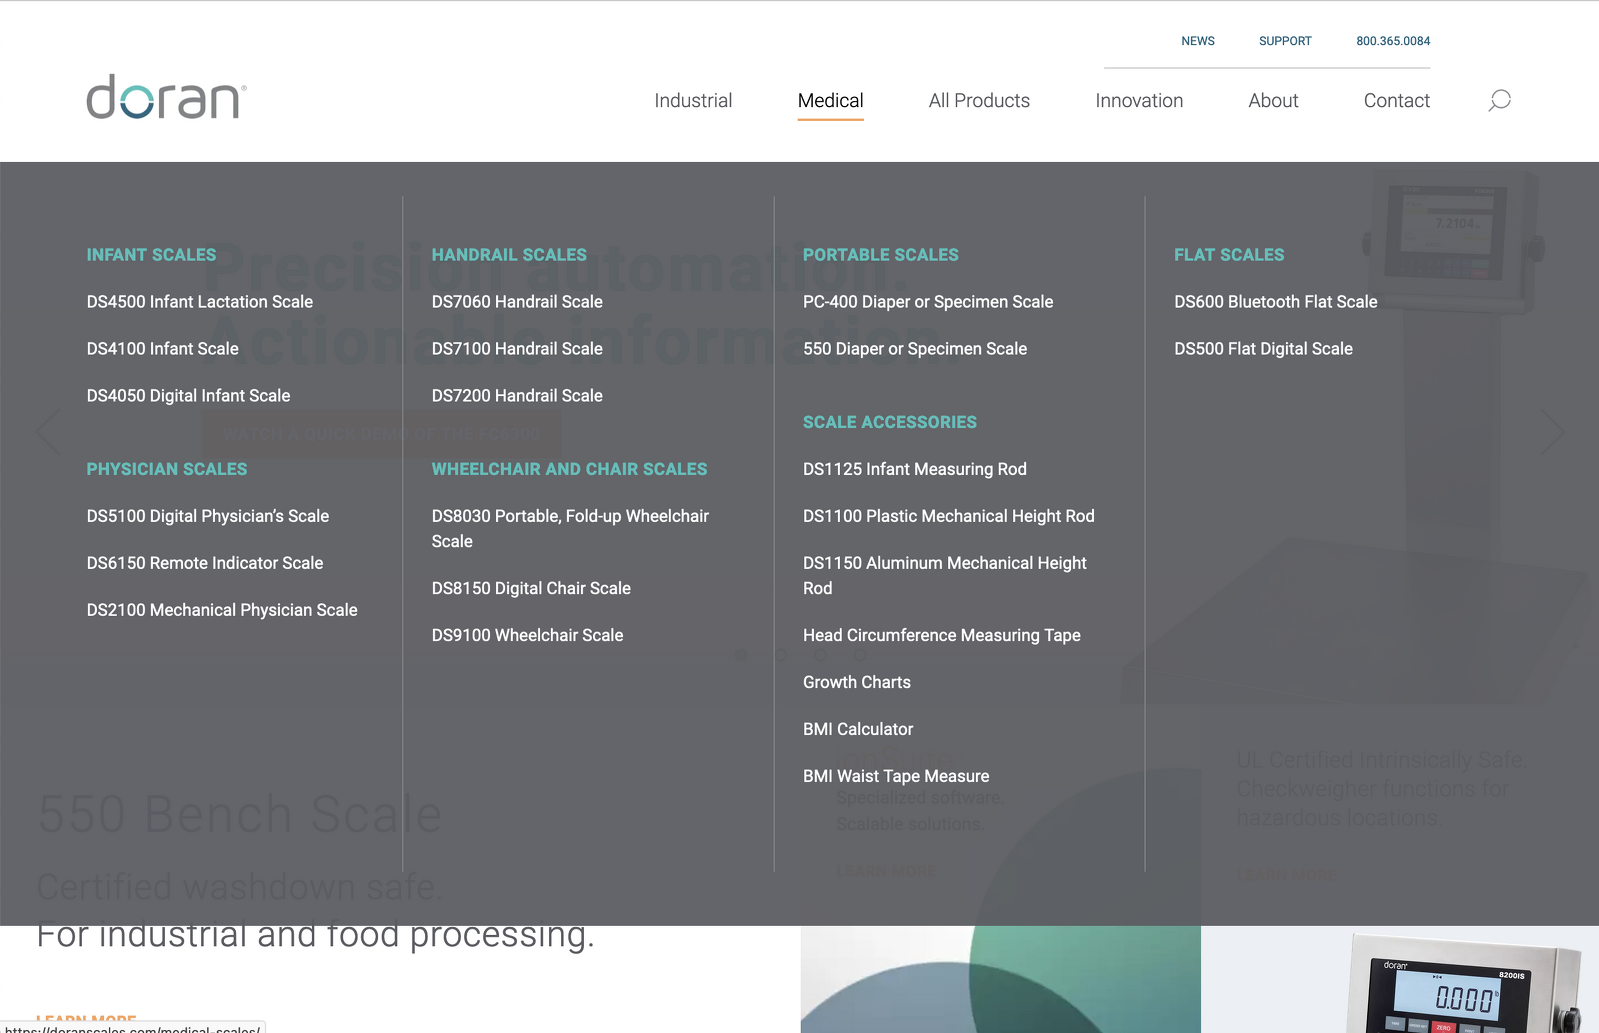Open the Flat Scales category
Viewport: 1599px width, 1033px height.
[x=1229, y=255]
